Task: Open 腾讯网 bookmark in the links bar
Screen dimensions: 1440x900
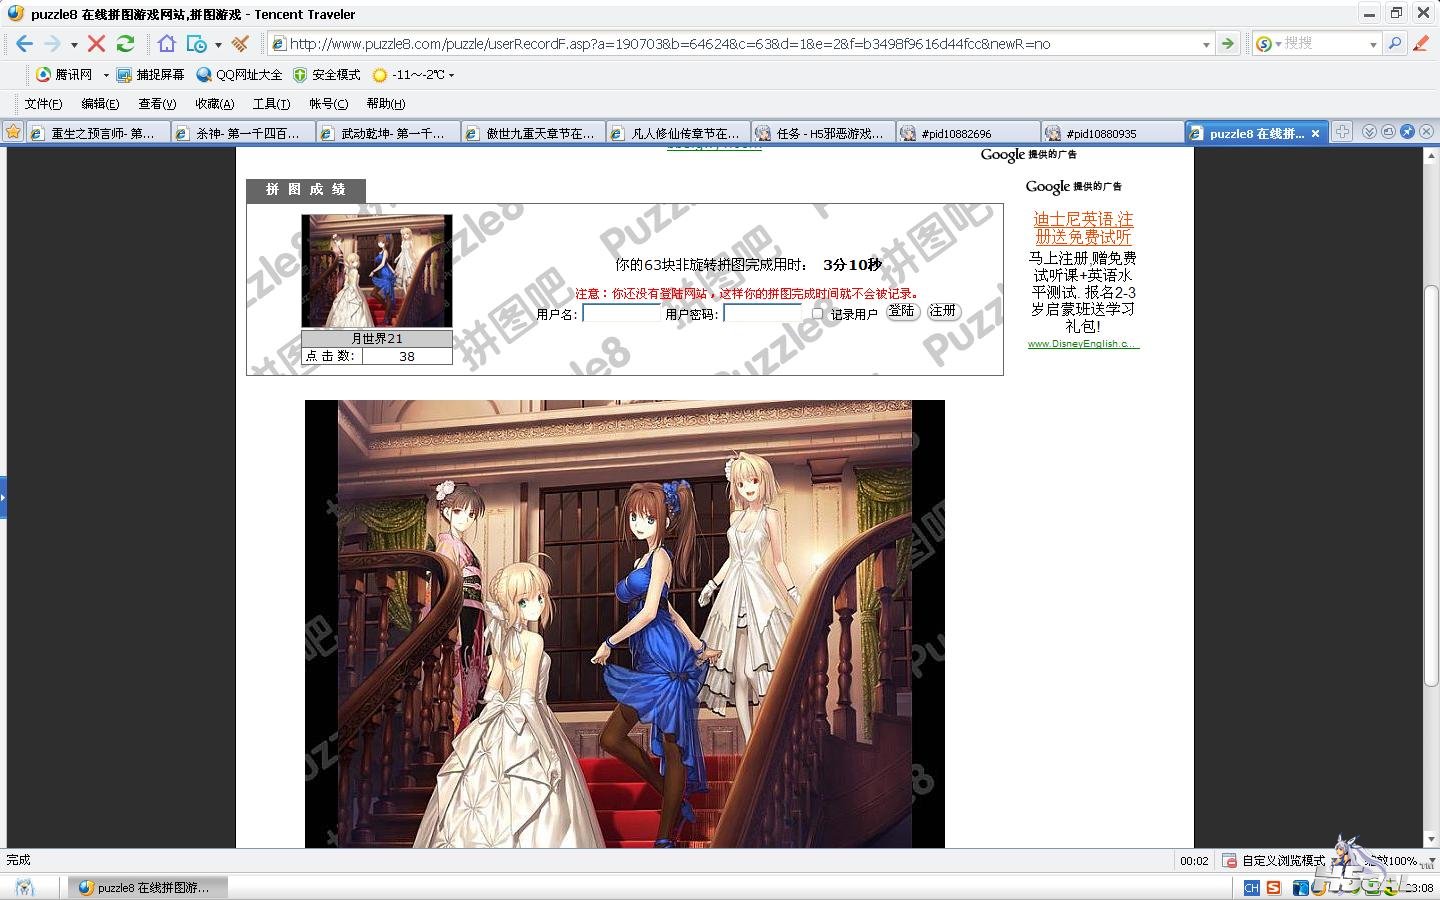Action: tap(64, 75)
